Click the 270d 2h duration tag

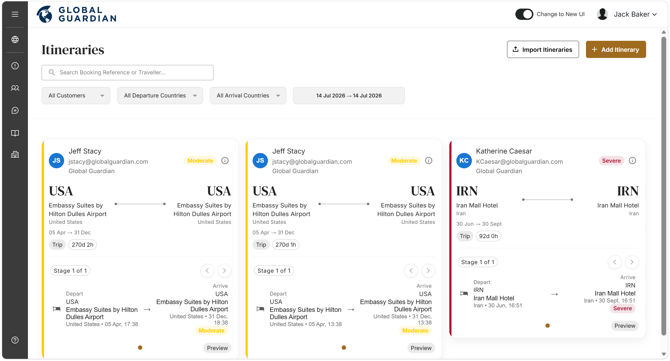(x=82, y=245)
